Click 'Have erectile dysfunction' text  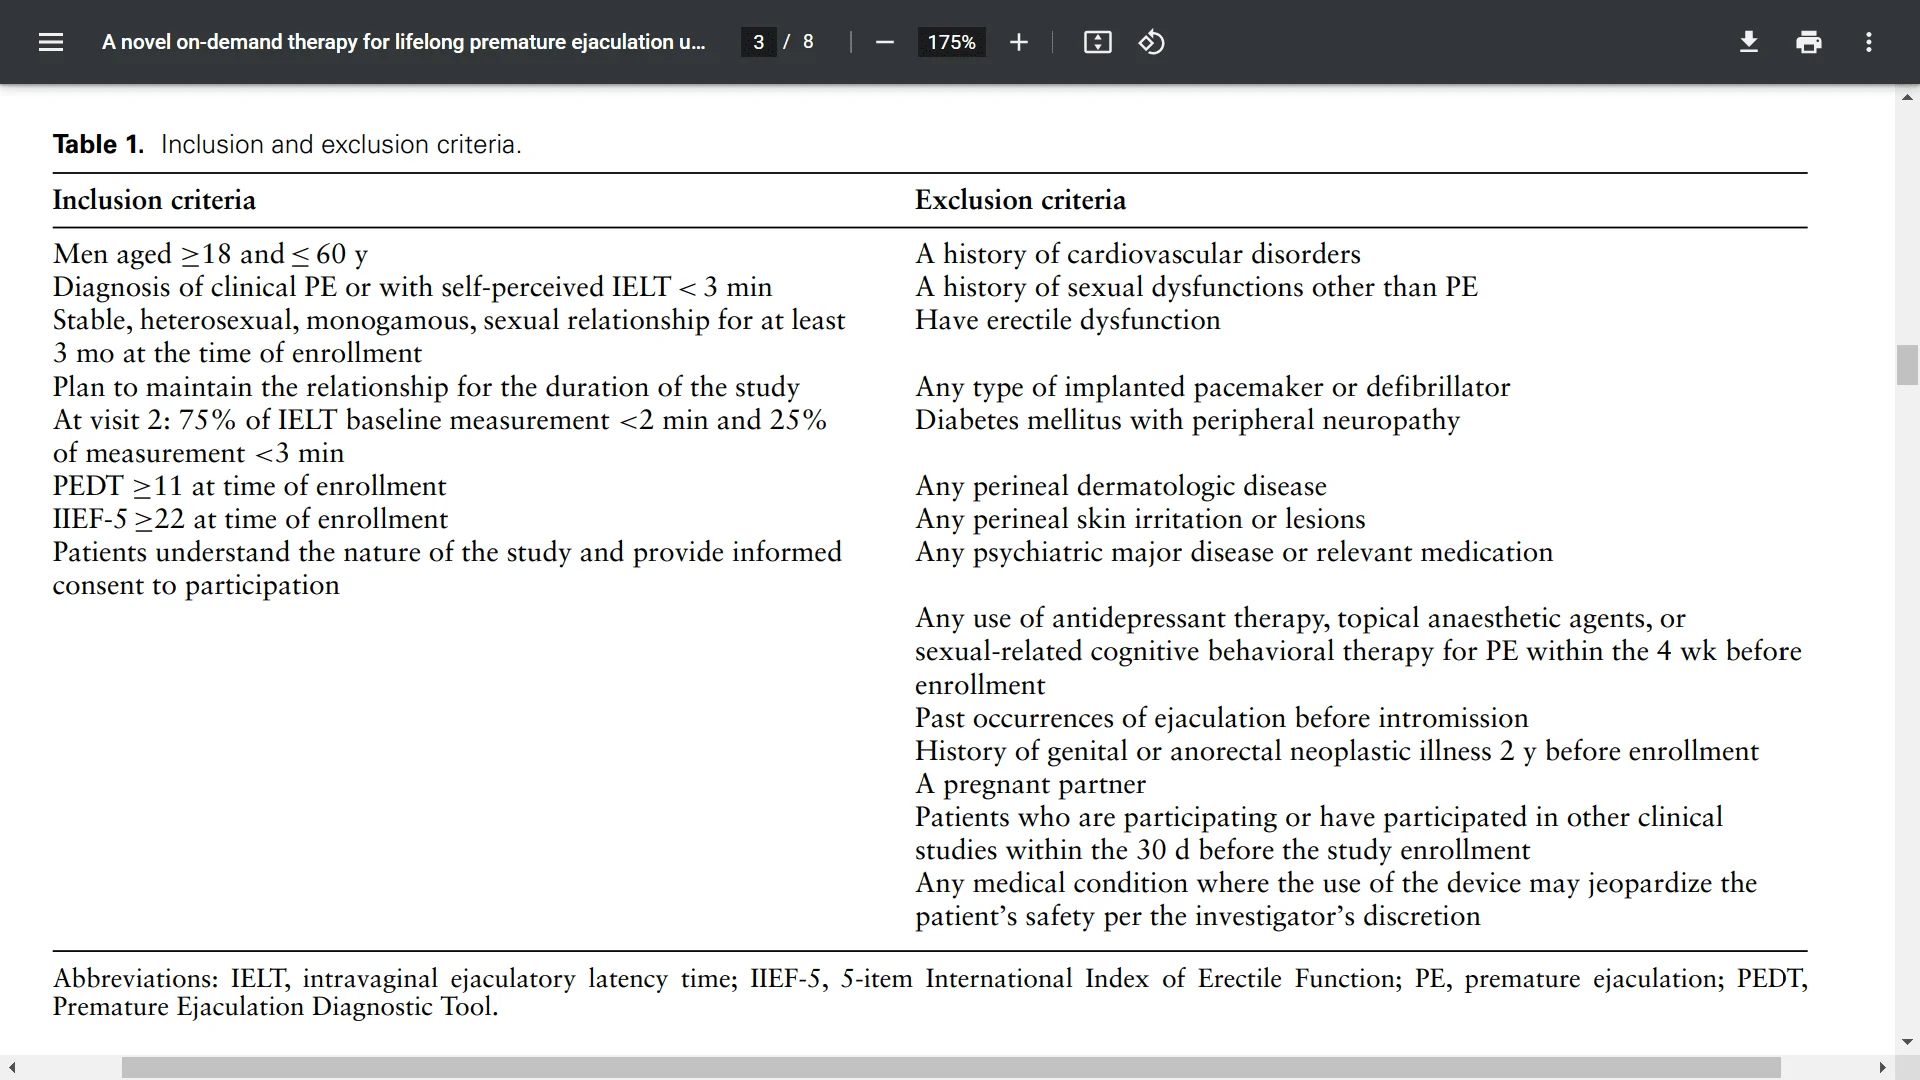click(1068, 320)
